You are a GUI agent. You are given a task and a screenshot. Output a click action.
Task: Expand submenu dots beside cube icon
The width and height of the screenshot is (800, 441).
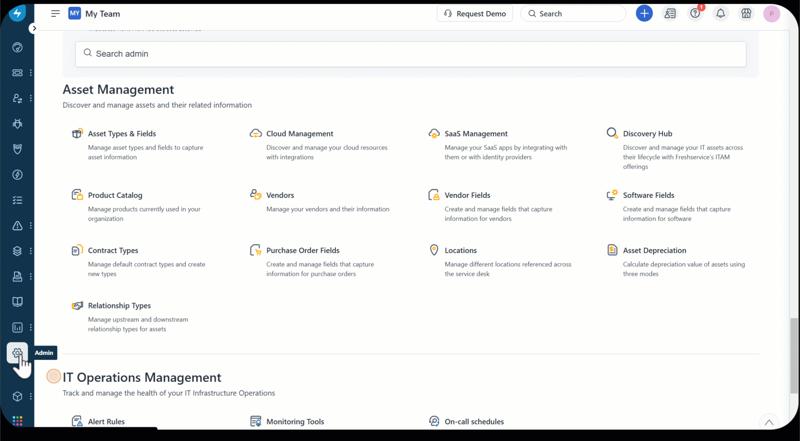(x=31, y=396)
